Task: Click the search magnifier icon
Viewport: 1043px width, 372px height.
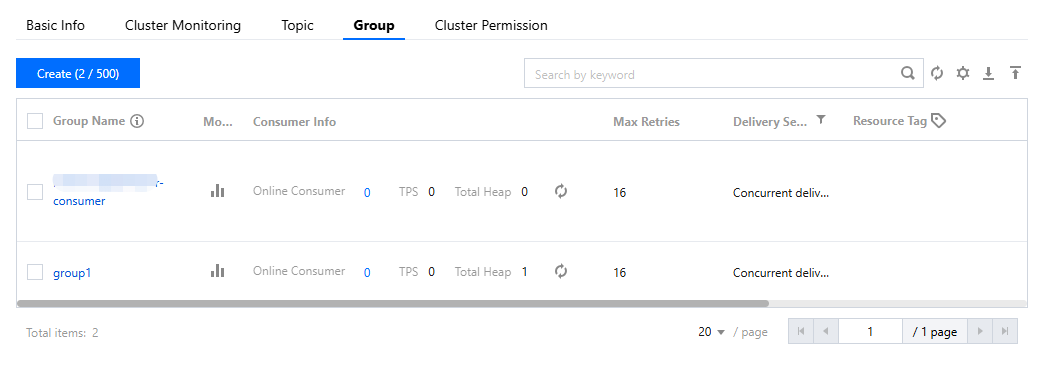Action: click(x=908, y=73)
